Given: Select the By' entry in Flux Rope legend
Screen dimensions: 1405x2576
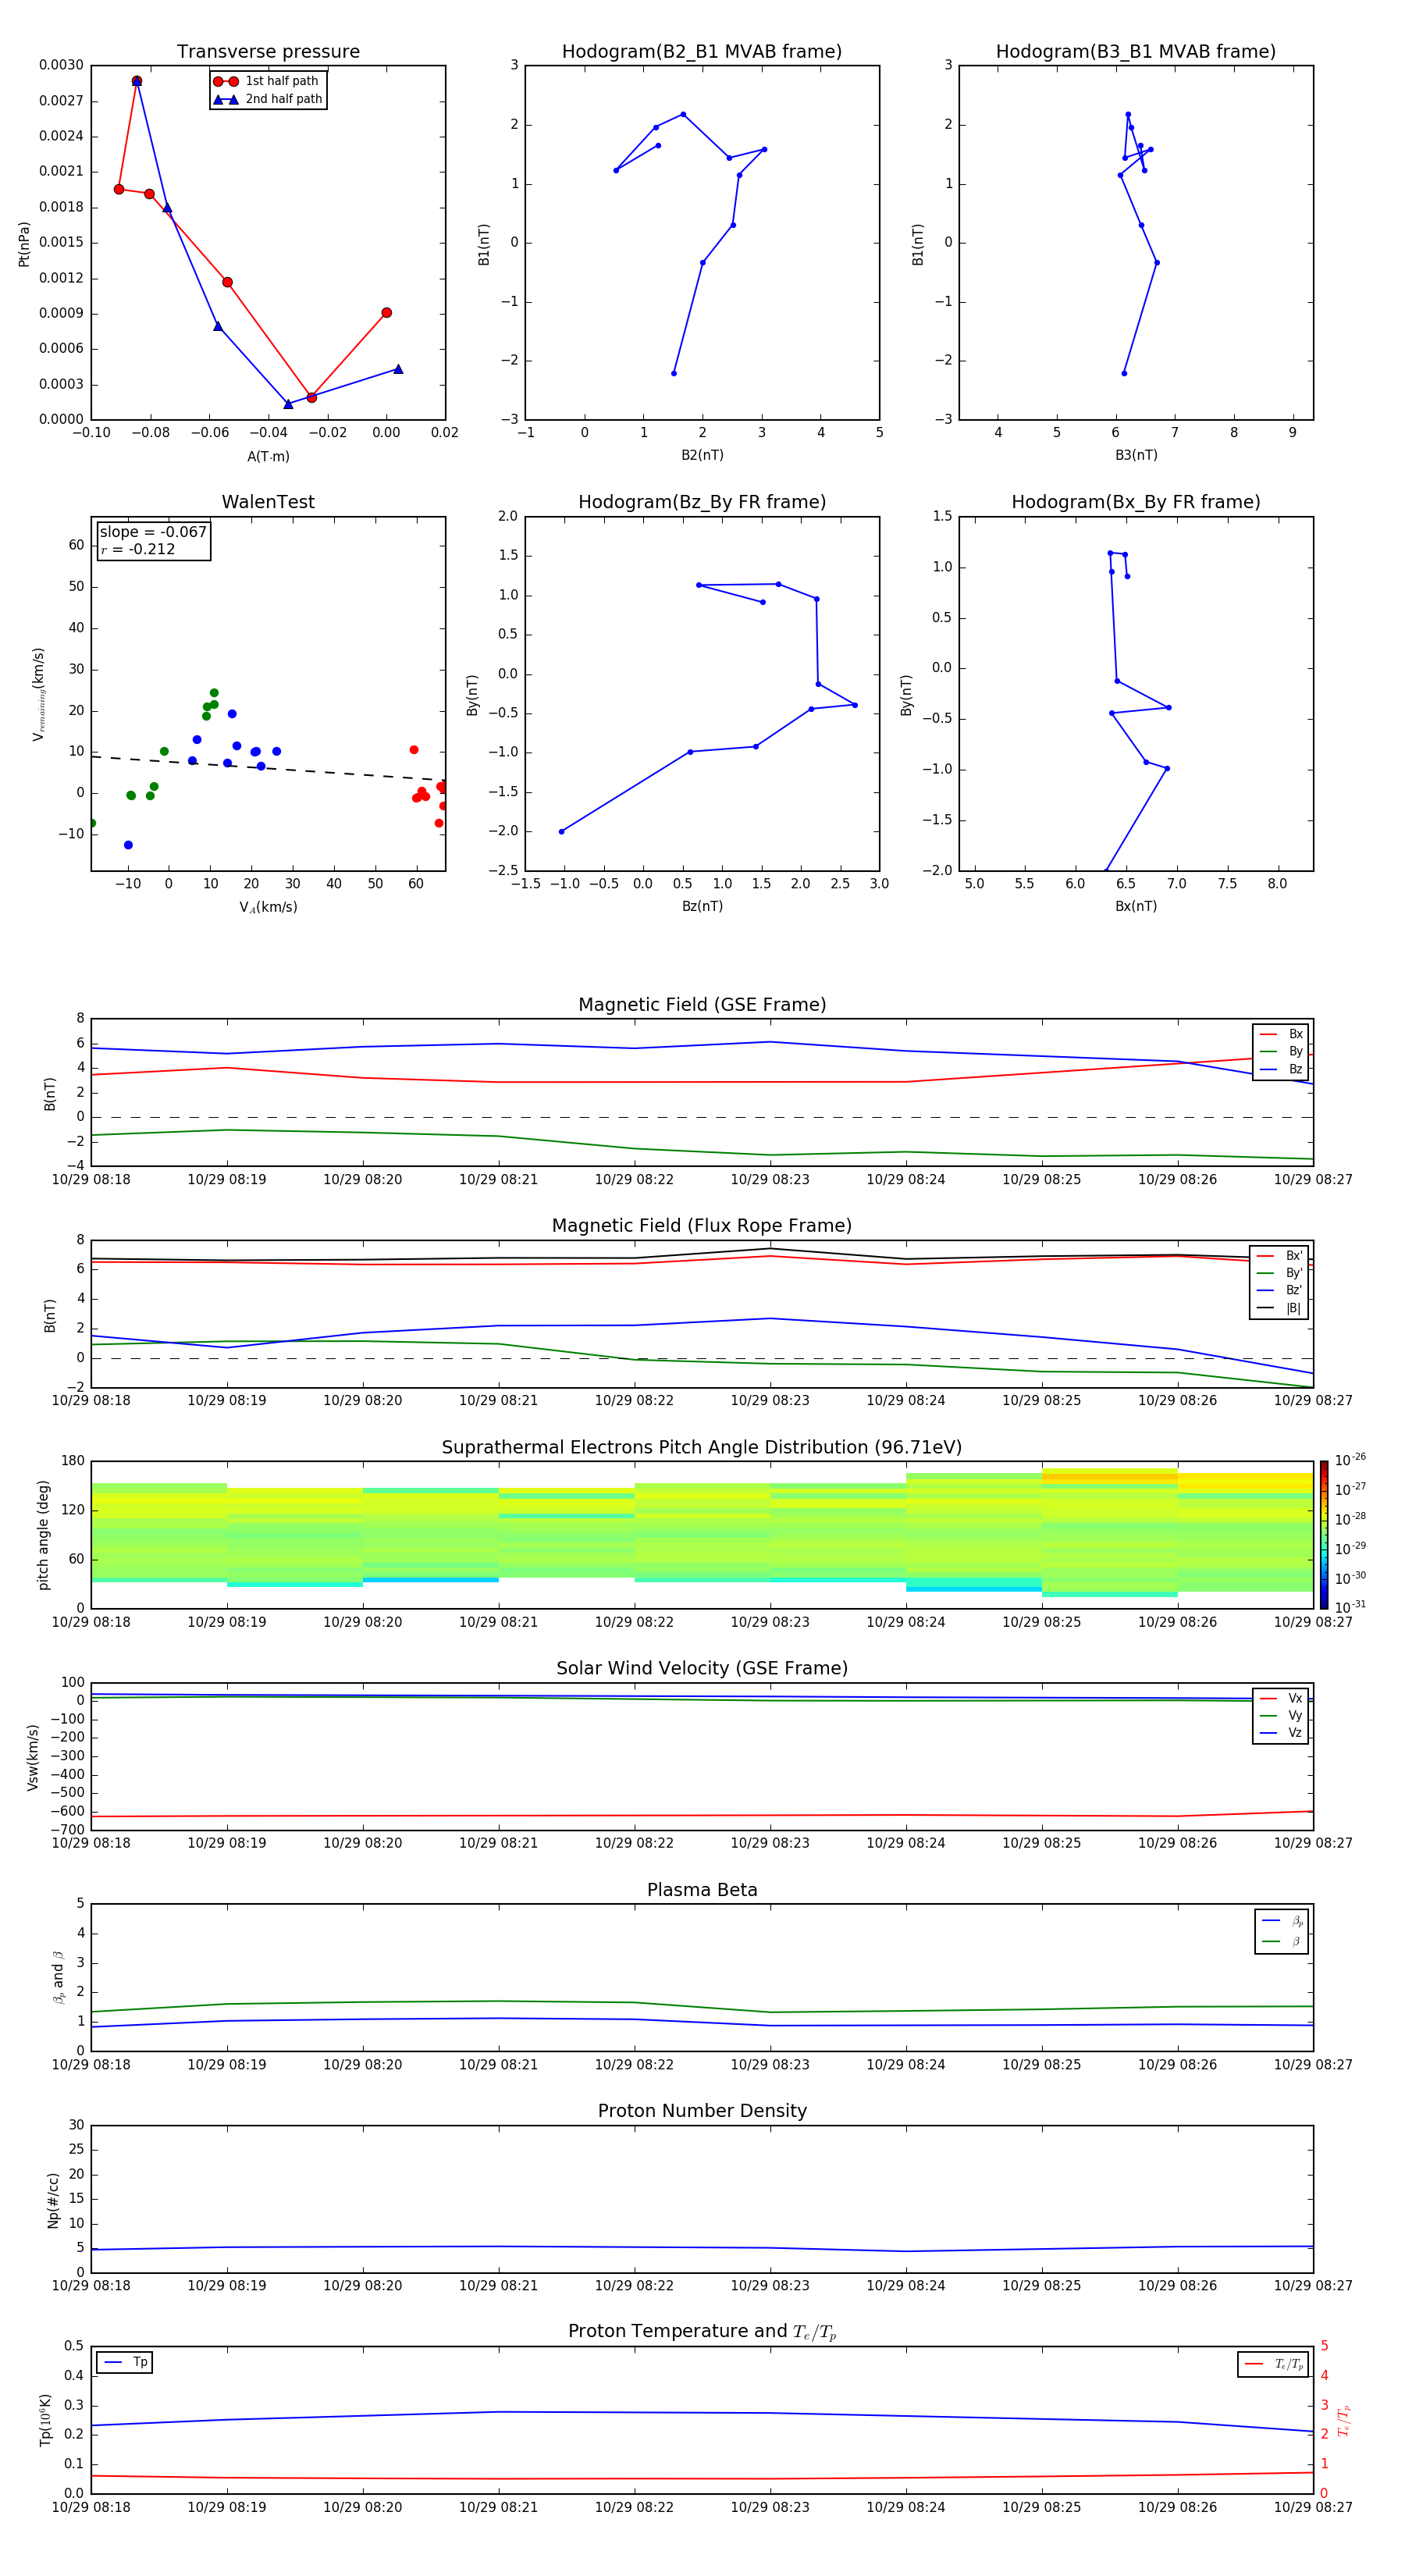Looking at the screenshot, I should tap(1279, 1273).
